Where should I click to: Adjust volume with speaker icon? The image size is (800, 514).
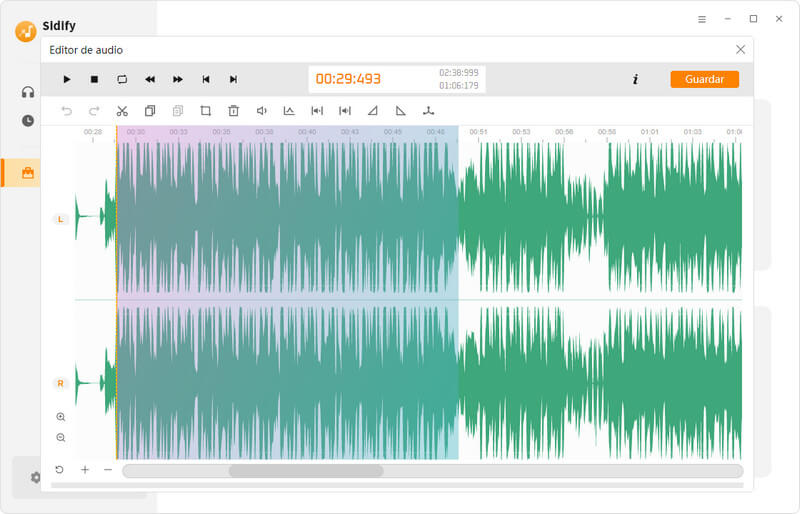pyautogui.click(x=261, y=111)
